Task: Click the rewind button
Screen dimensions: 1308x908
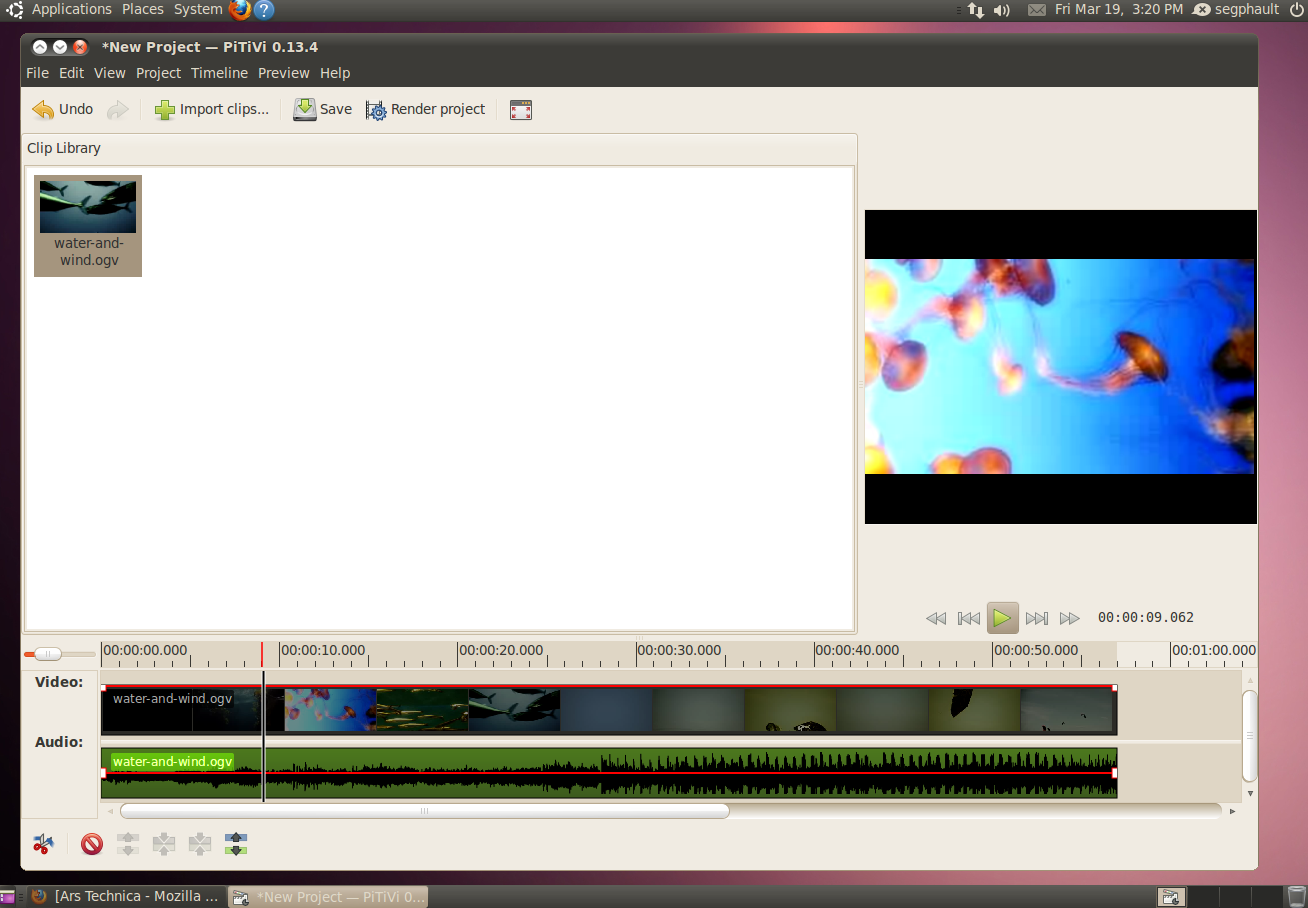Action: (x=936, y=618)
